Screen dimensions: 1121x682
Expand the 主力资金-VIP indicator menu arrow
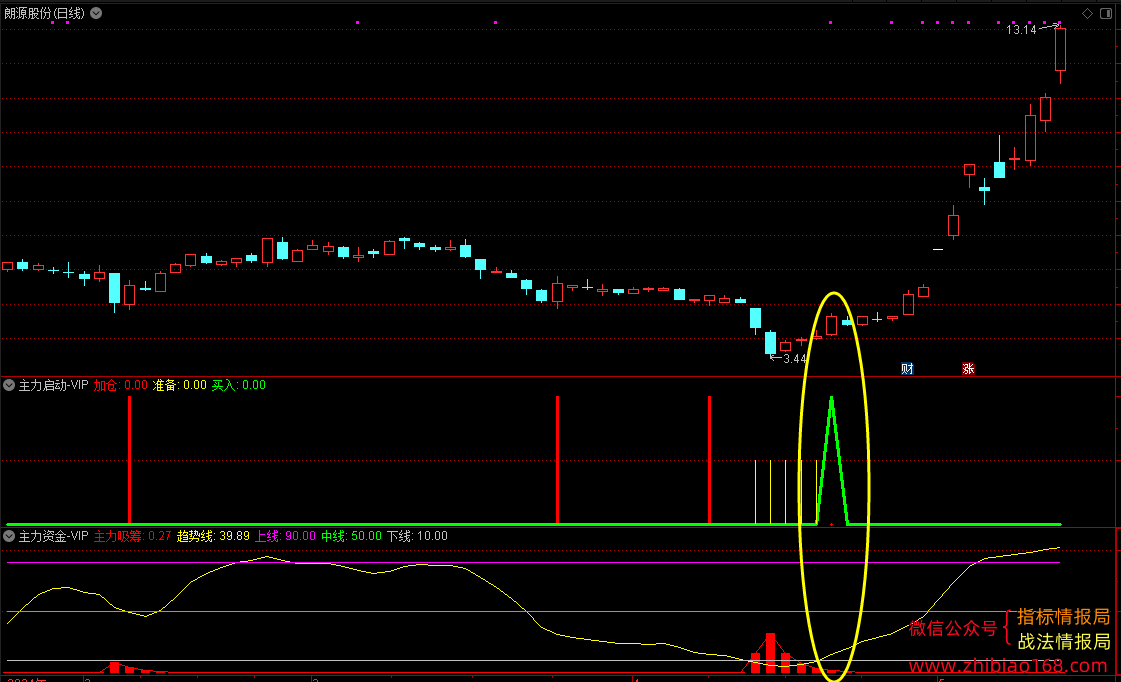pos(9,536)
